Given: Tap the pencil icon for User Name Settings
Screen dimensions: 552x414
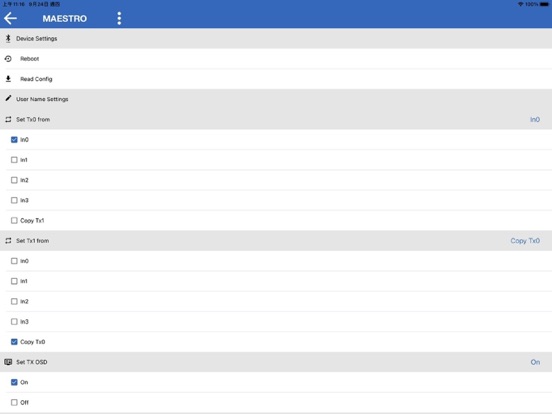Looking at the screenshot, I should 8,99.
